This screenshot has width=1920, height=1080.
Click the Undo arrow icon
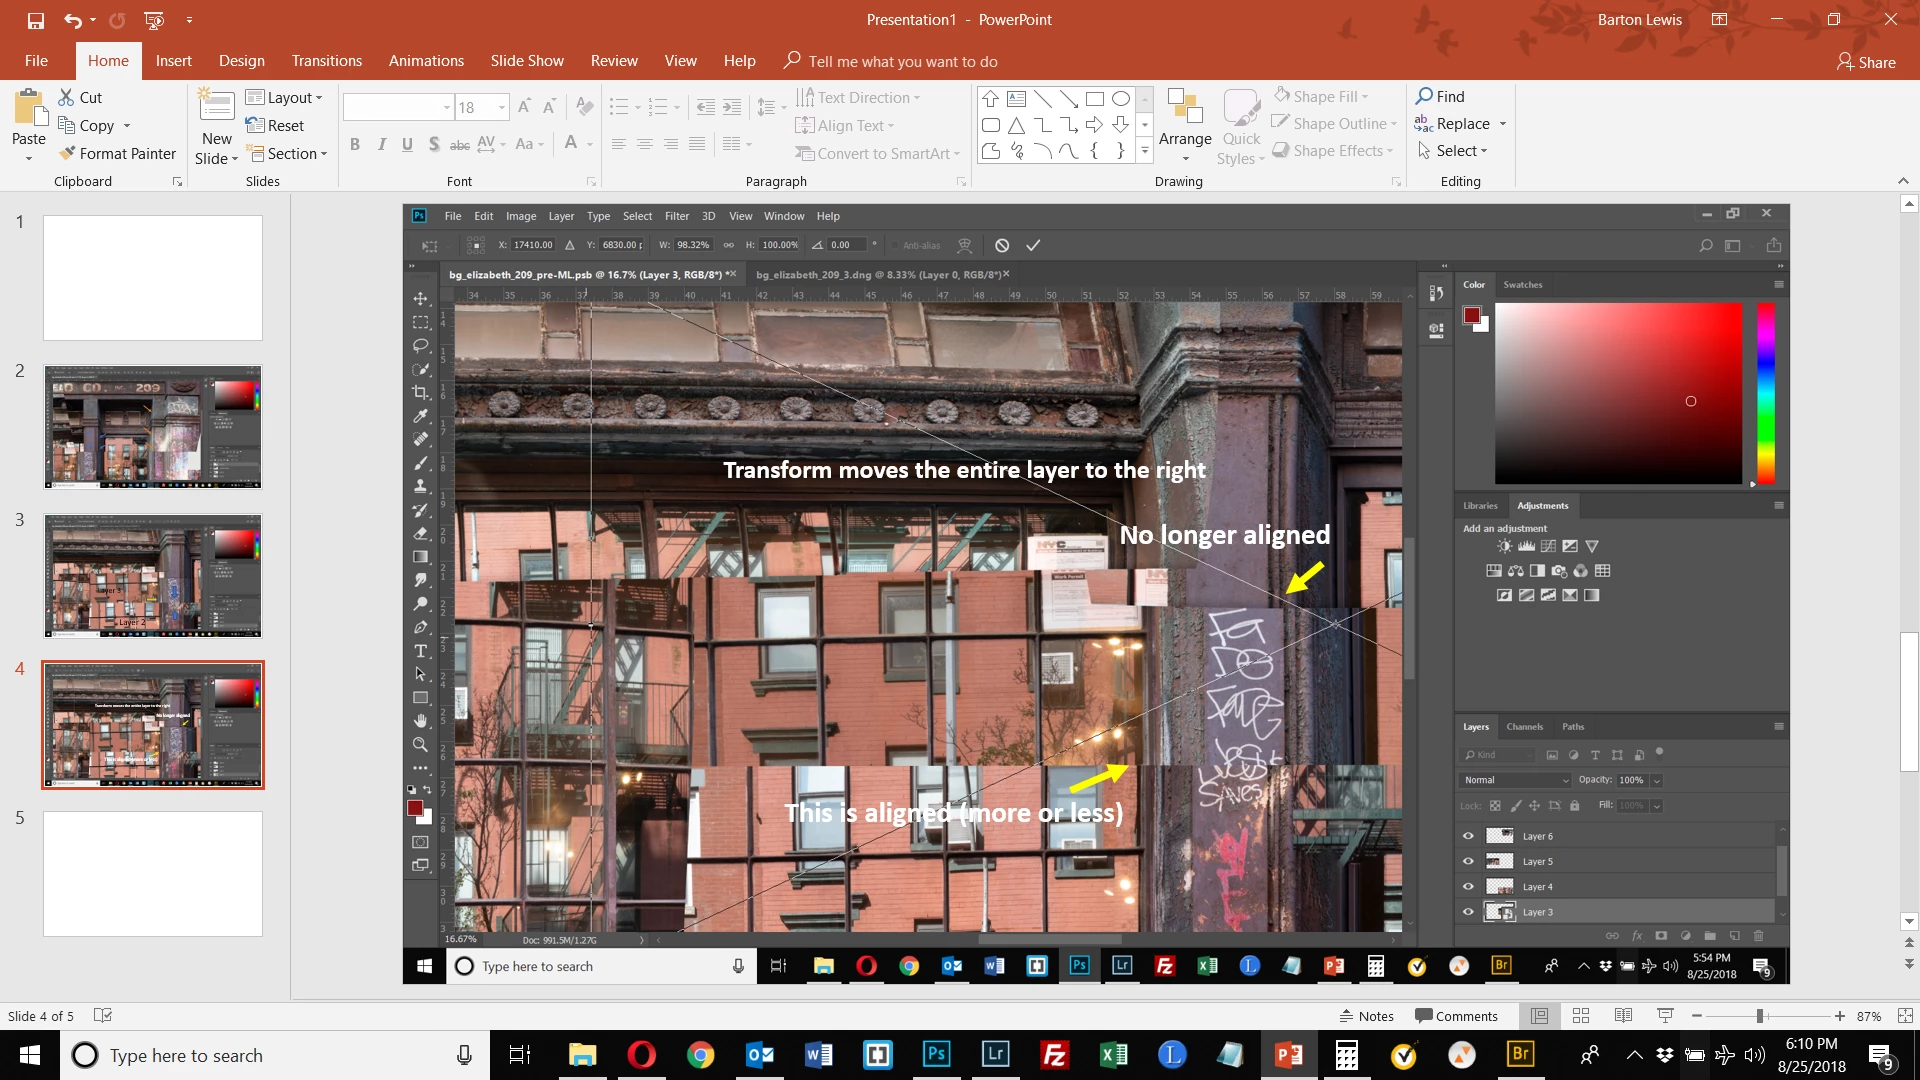(x=72, y=20)
